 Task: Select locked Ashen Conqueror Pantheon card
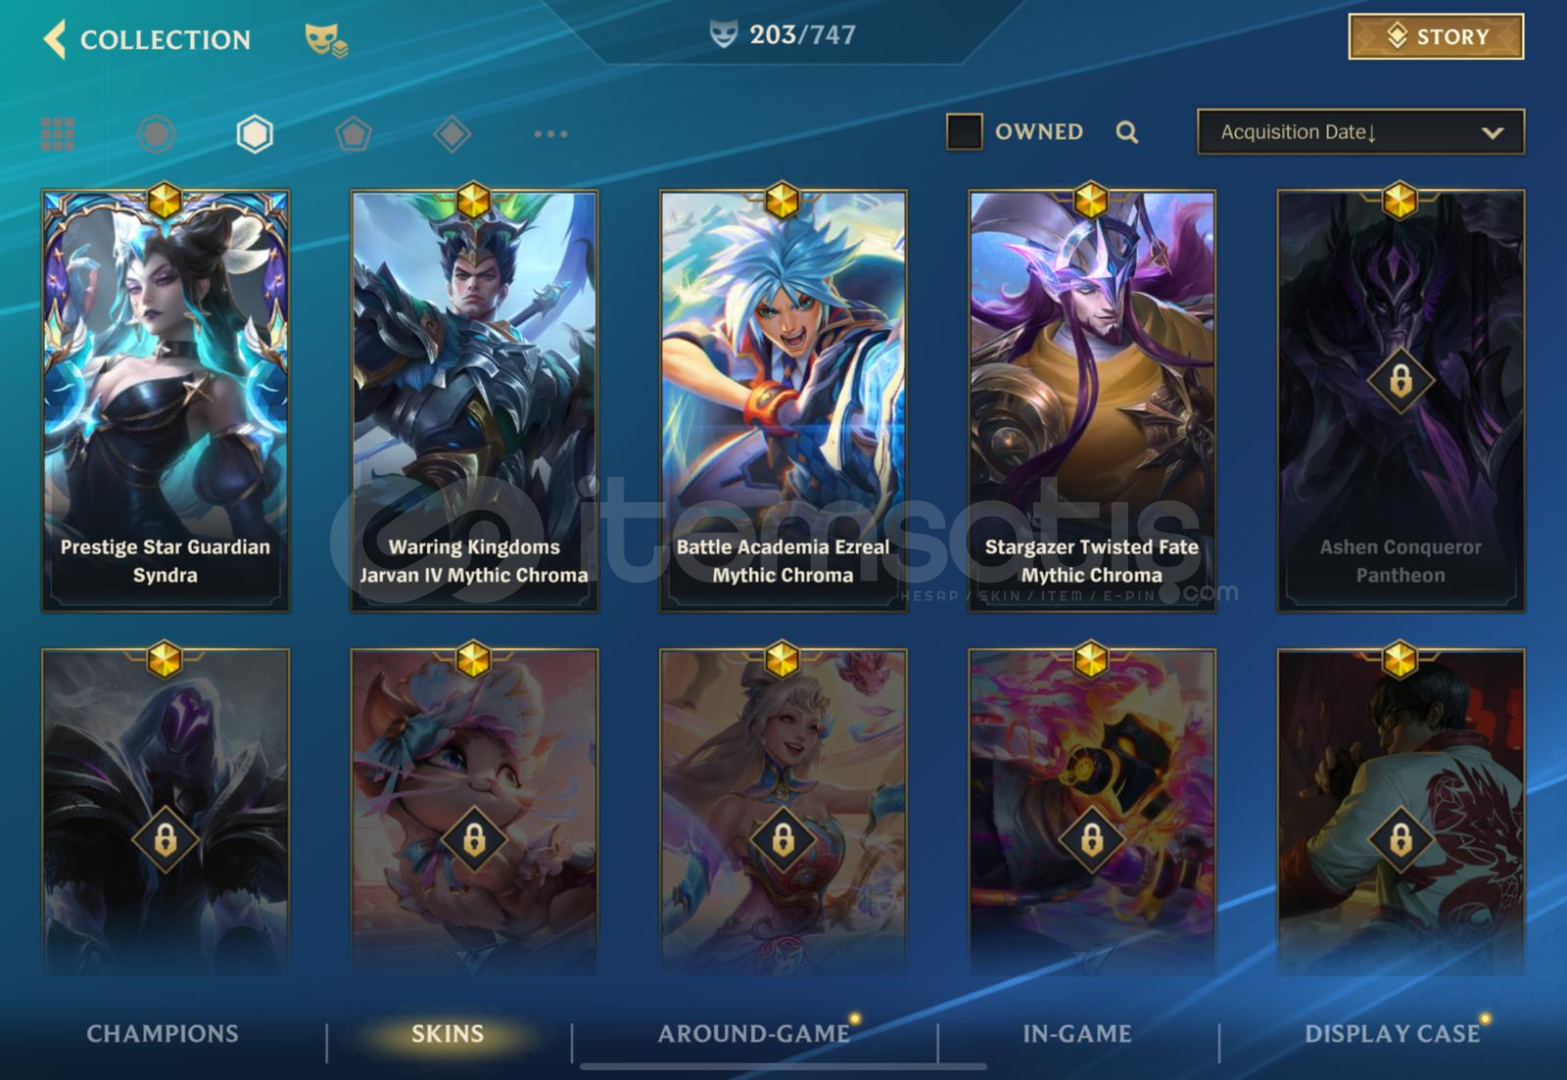[1401, 400]
